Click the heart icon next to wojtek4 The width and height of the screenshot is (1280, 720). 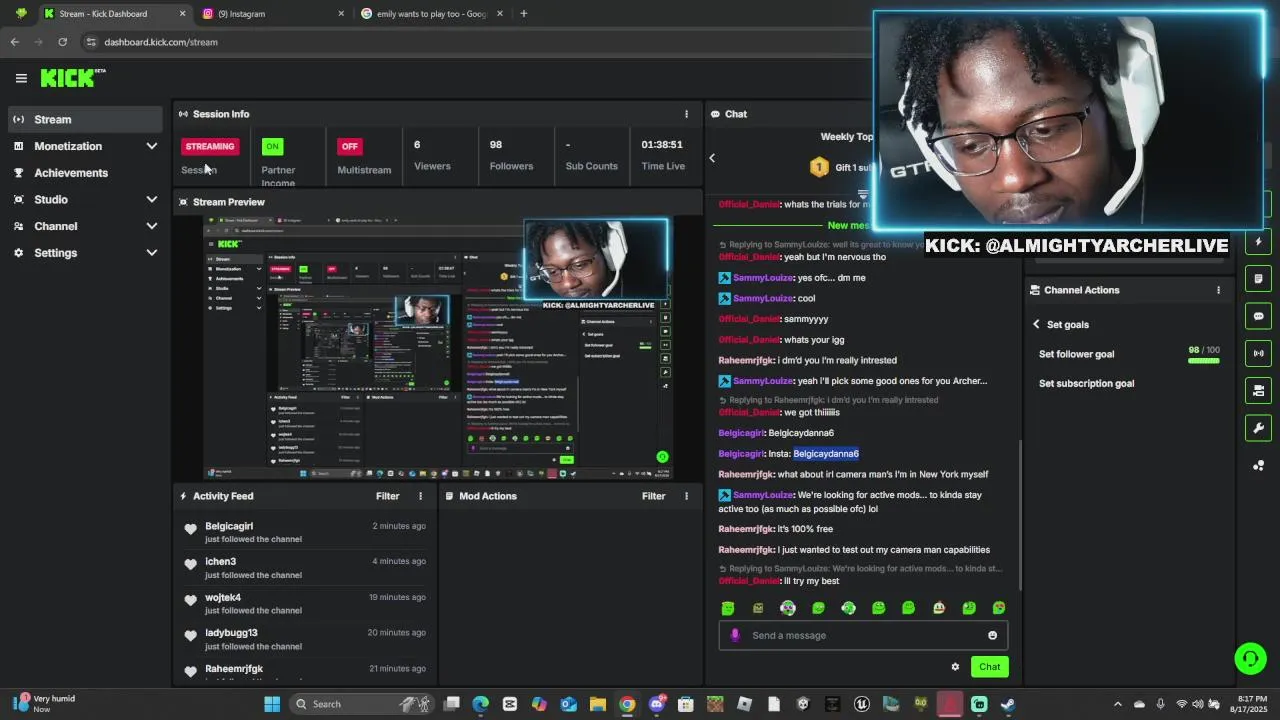pyautogui.click(x=190, y=600)
